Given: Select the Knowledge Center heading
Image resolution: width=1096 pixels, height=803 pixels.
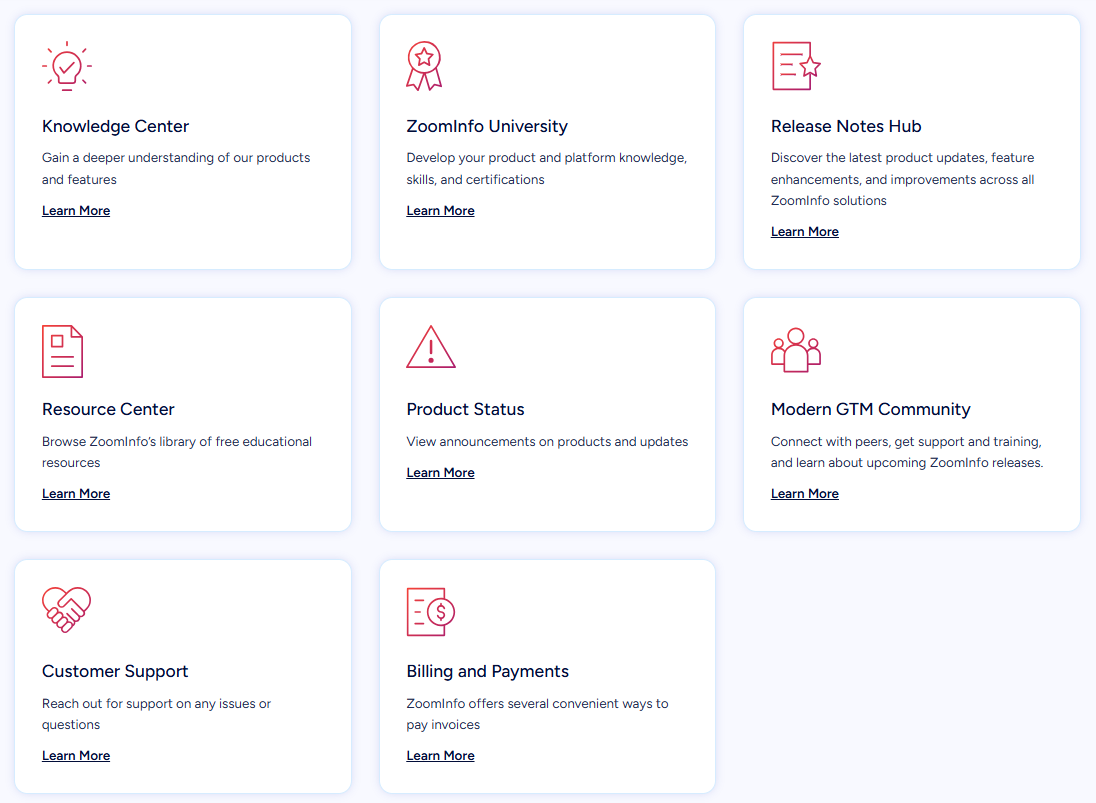Looking at the screenshot, I should pyautogui.click(x=115, y=126).
